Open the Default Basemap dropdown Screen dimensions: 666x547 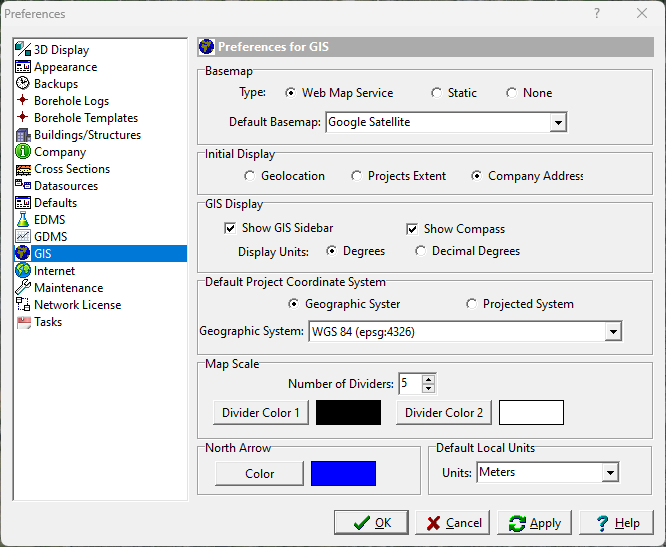point(558,123)
